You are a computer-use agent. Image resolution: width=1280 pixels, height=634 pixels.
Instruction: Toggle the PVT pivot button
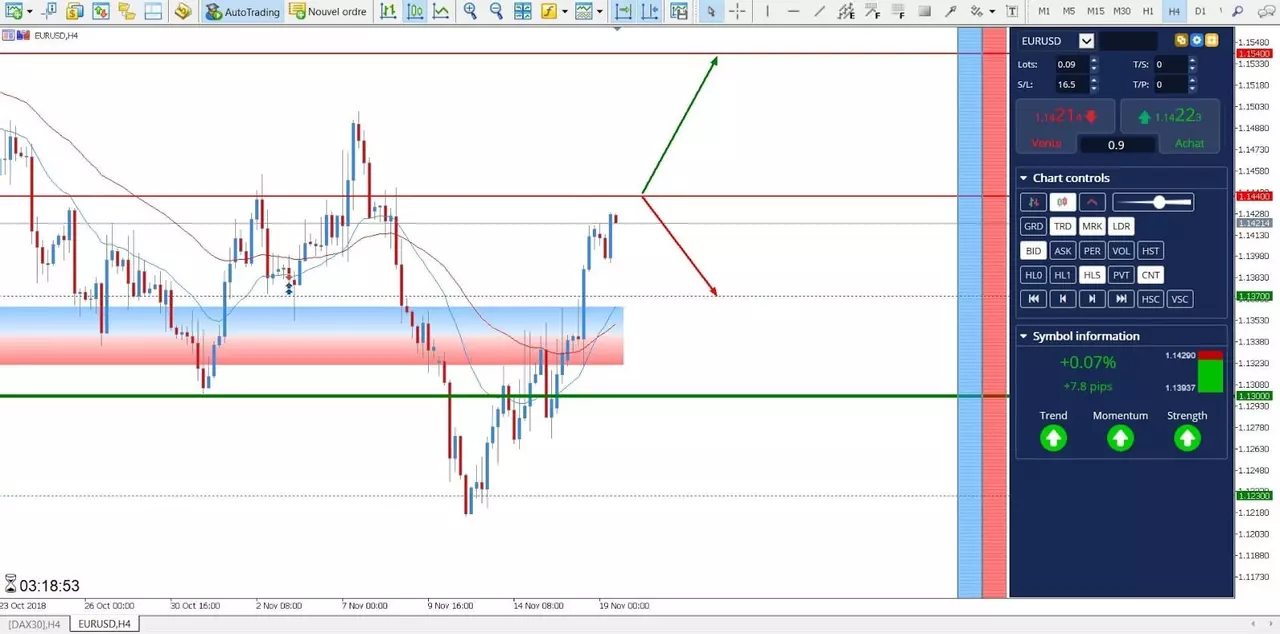(x=1121, y=275)
